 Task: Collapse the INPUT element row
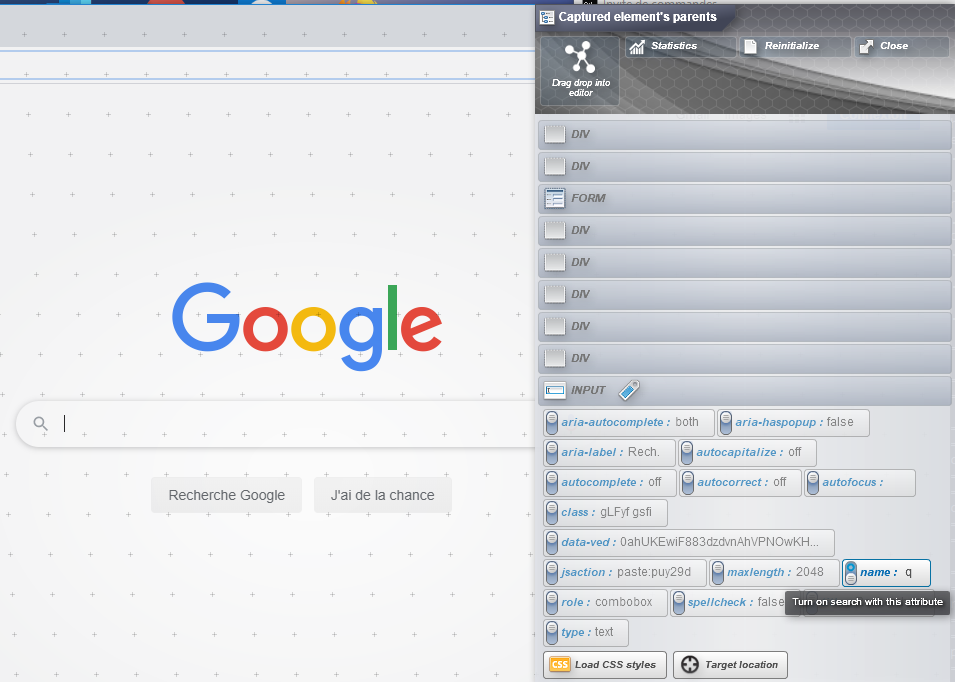click(x=744, y=390)
